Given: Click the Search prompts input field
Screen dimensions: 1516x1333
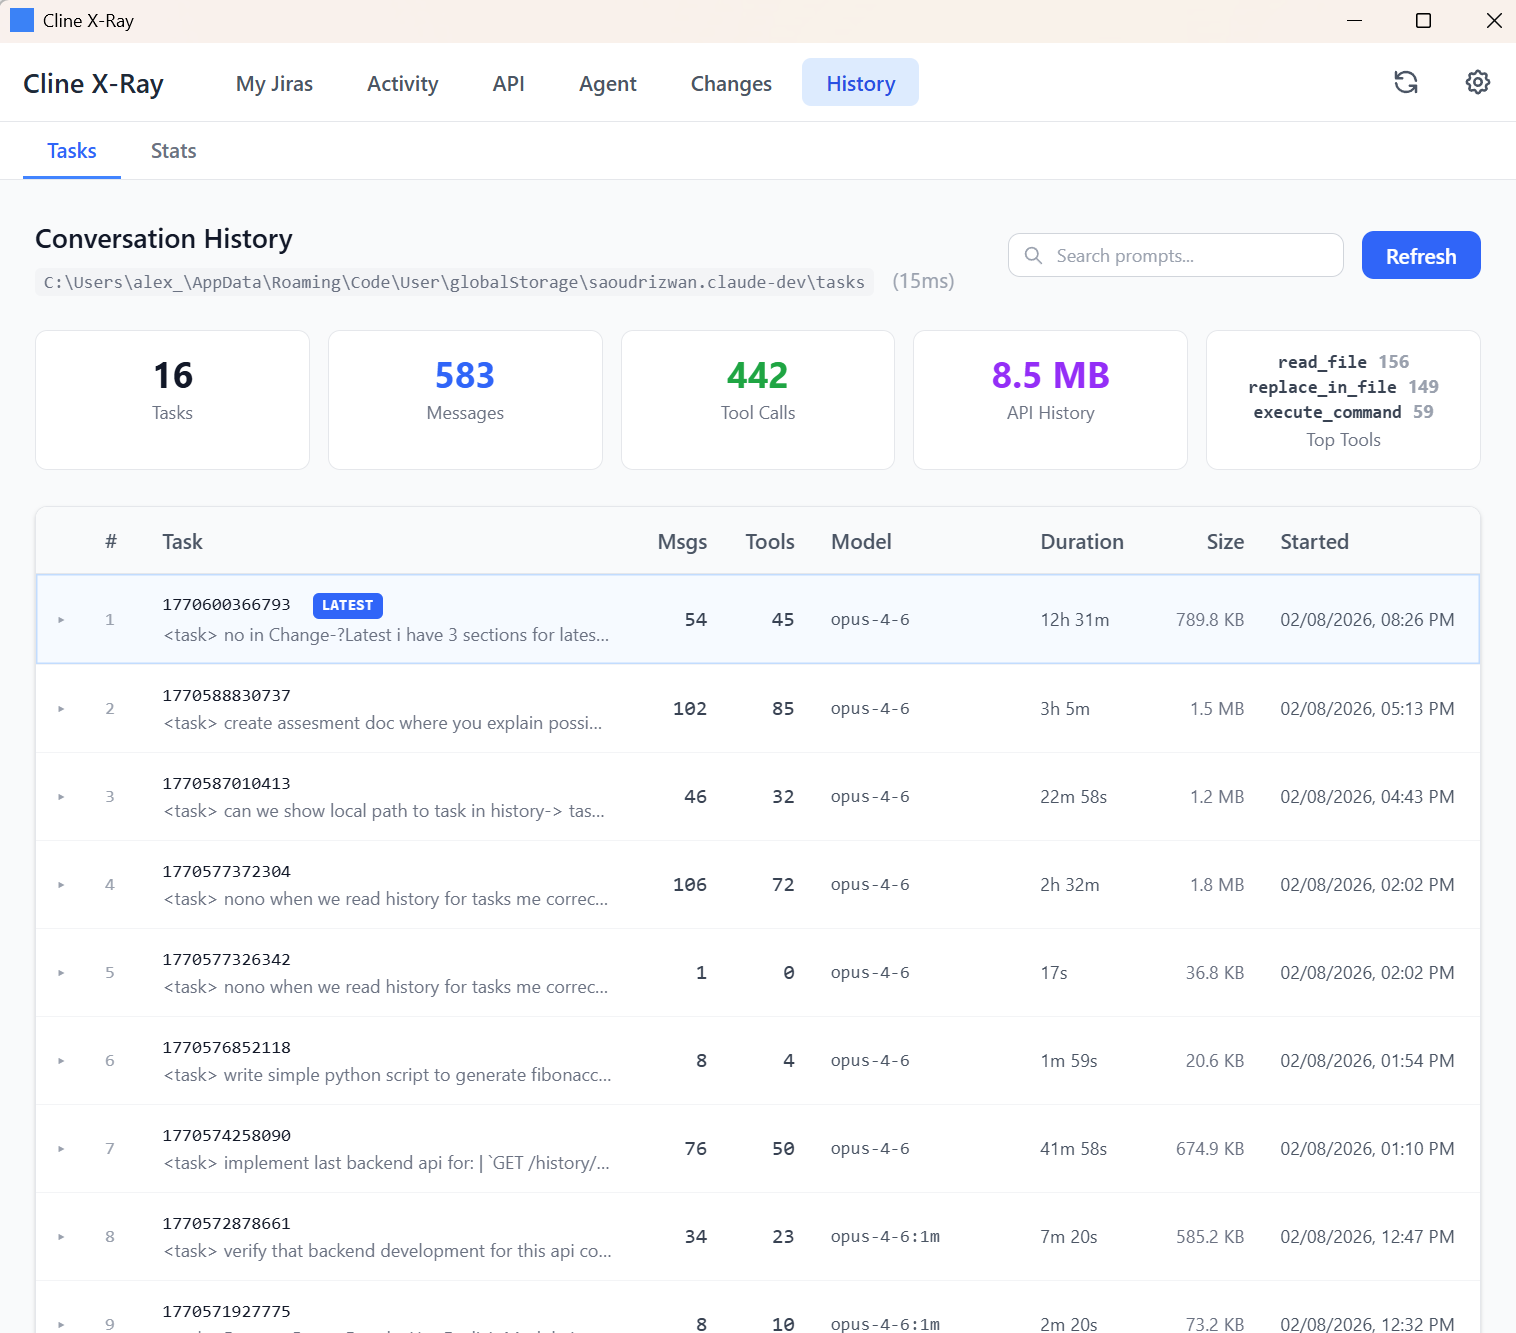Looking at the screenshot, I should 1176,255.
